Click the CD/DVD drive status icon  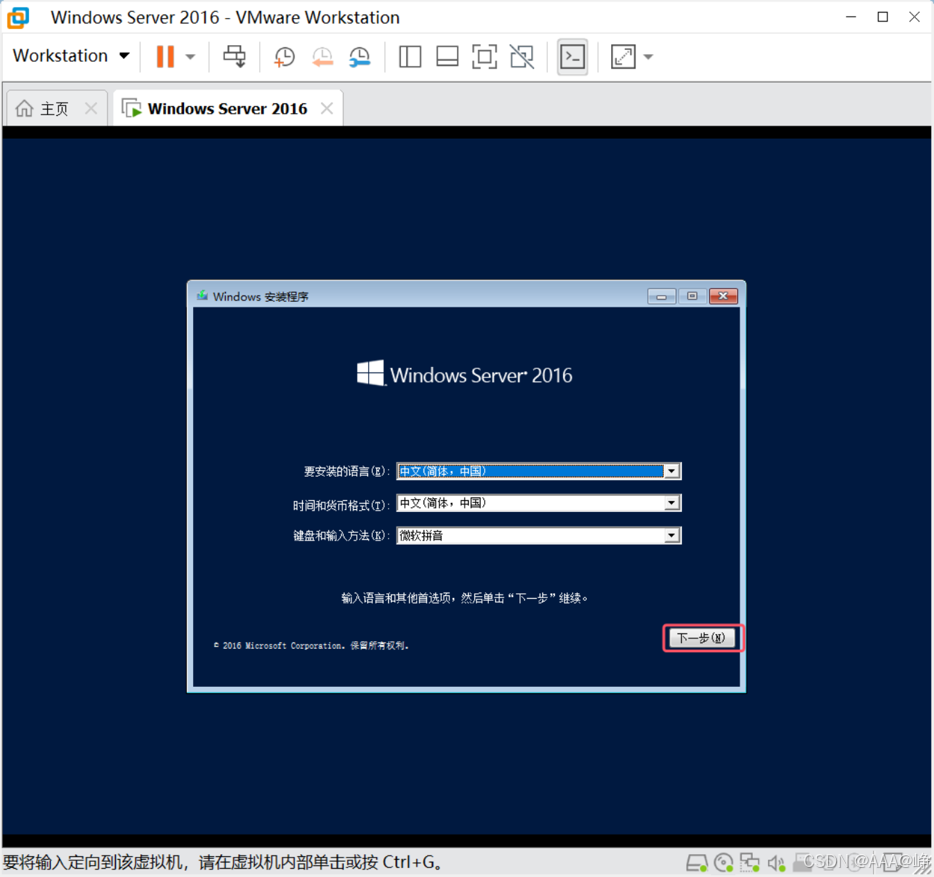723,862
